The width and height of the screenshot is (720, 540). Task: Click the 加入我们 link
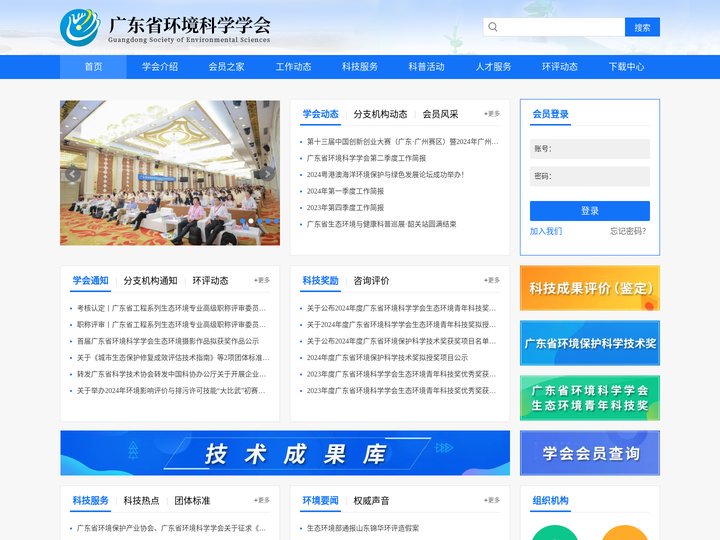[546, 231]
